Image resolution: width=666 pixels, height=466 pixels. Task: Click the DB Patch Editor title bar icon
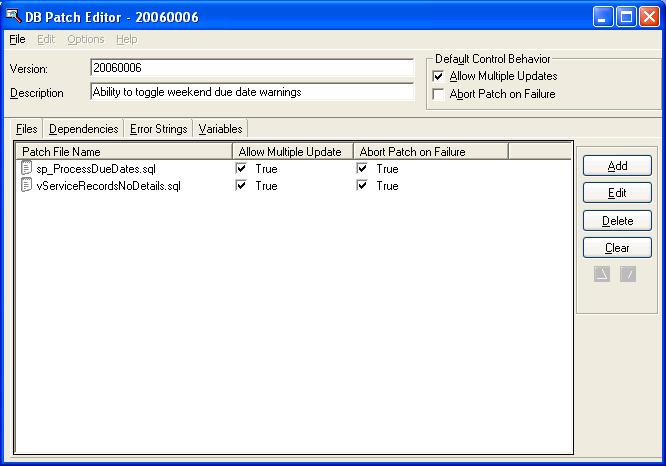click(x=14, y=15)
